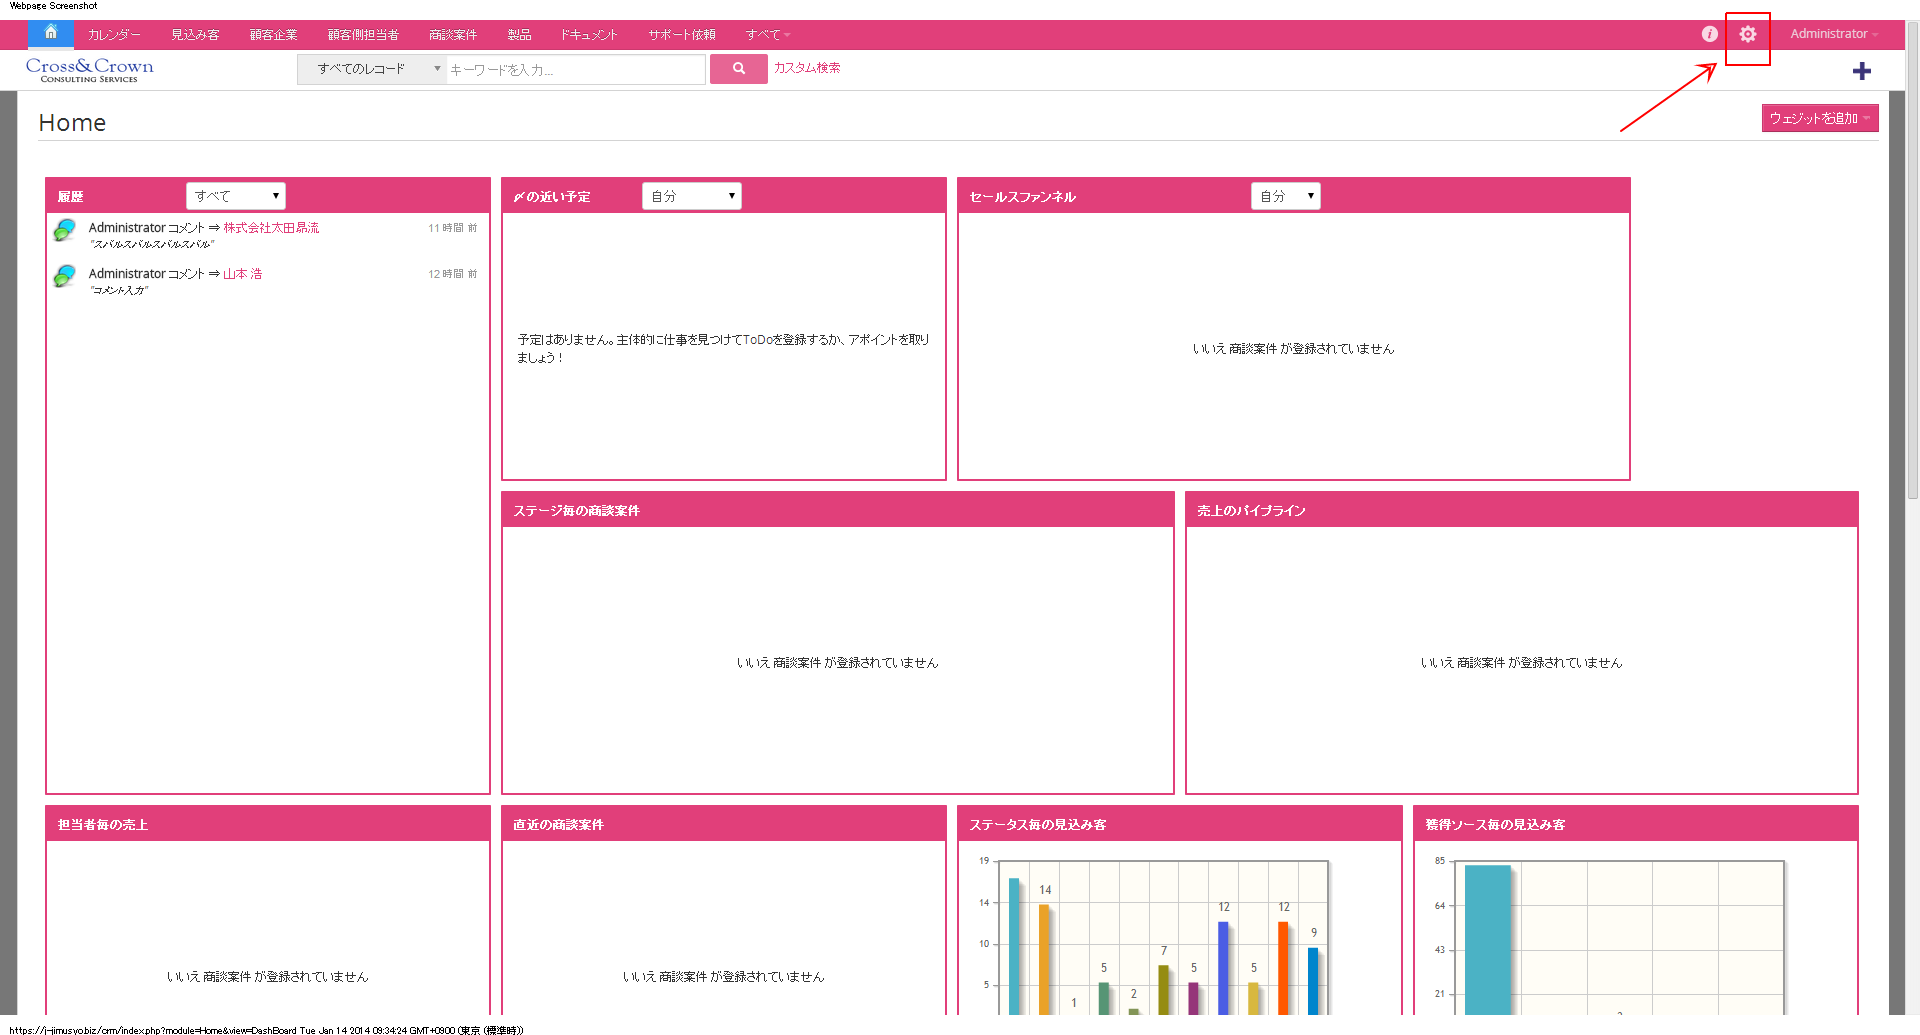Go to the 商談案件 module
The width and height of the screenshot is (1920, 1035).
pyautogui.click(x=452, y=35)
